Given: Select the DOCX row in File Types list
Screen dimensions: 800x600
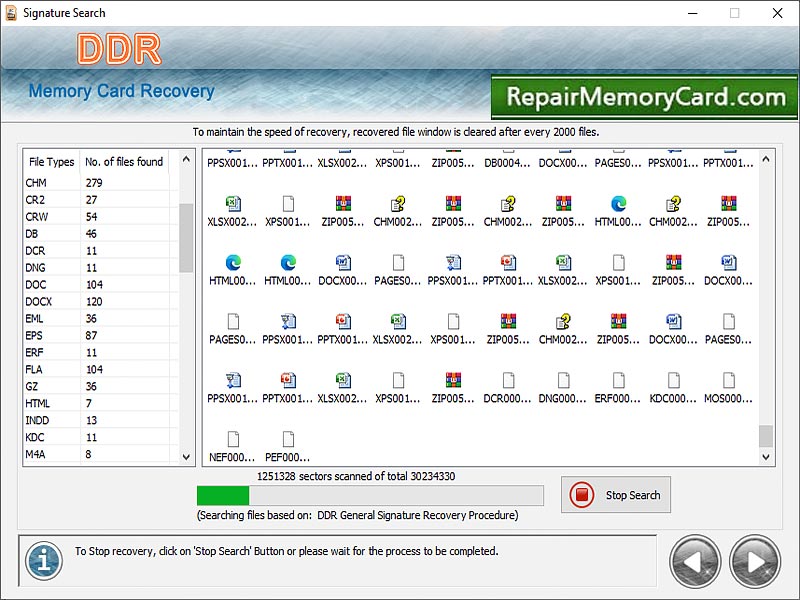Looking at the screenshot, I should click(x=50, y=301).
